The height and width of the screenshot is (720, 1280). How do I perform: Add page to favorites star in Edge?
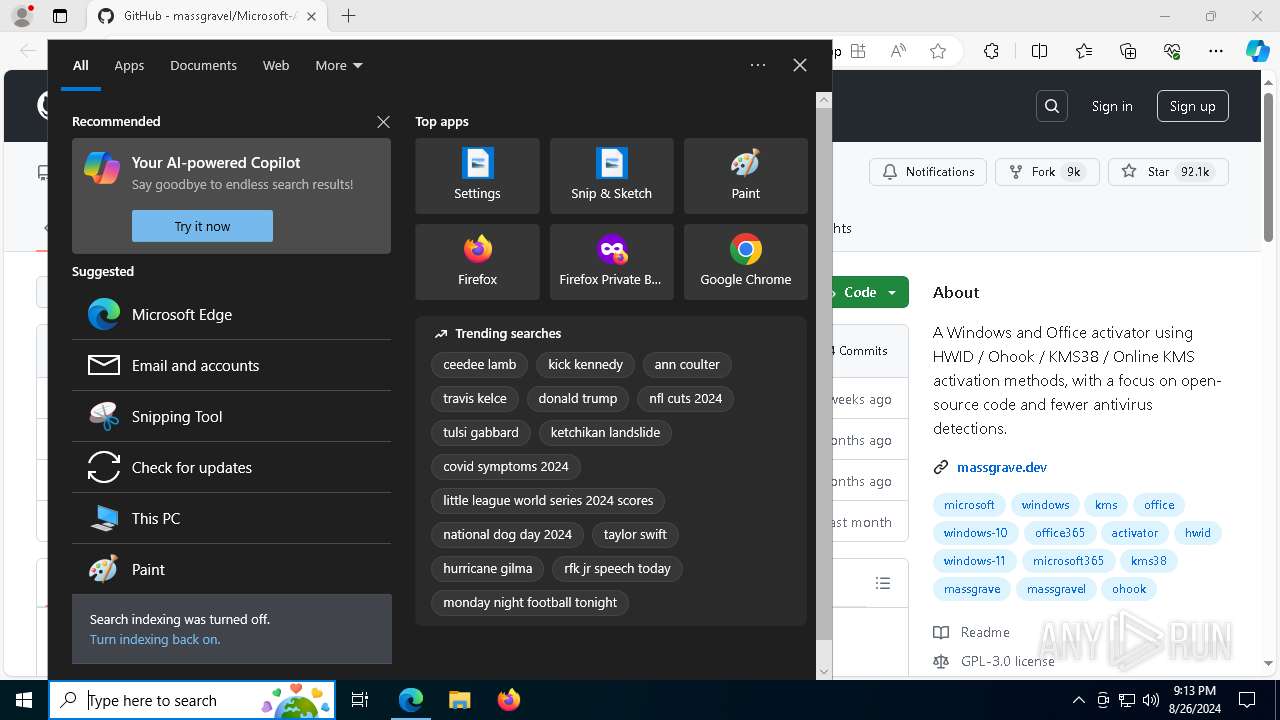pos(938,51)
